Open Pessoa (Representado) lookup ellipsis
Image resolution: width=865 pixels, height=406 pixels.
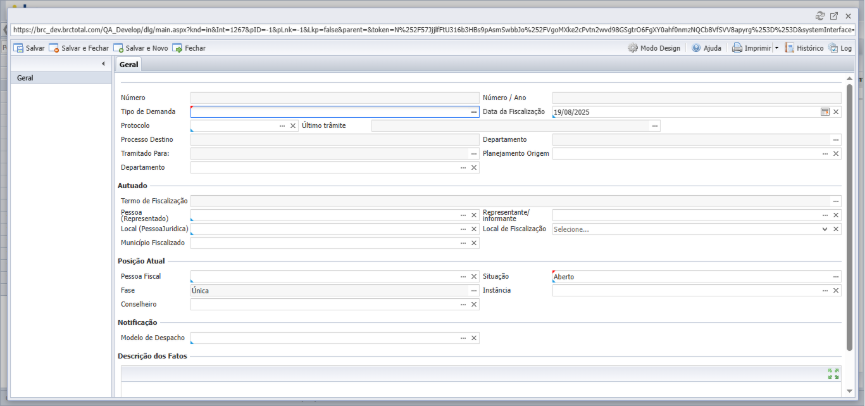[463, 215]
